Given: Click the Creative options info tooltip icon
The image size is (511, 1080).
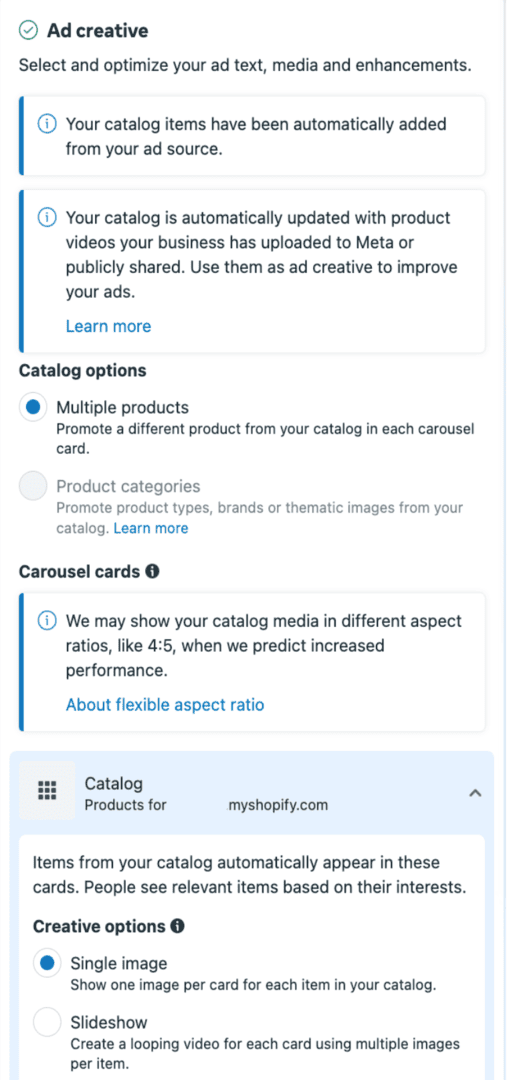Looking at the screenshot, I should [177, 926].
